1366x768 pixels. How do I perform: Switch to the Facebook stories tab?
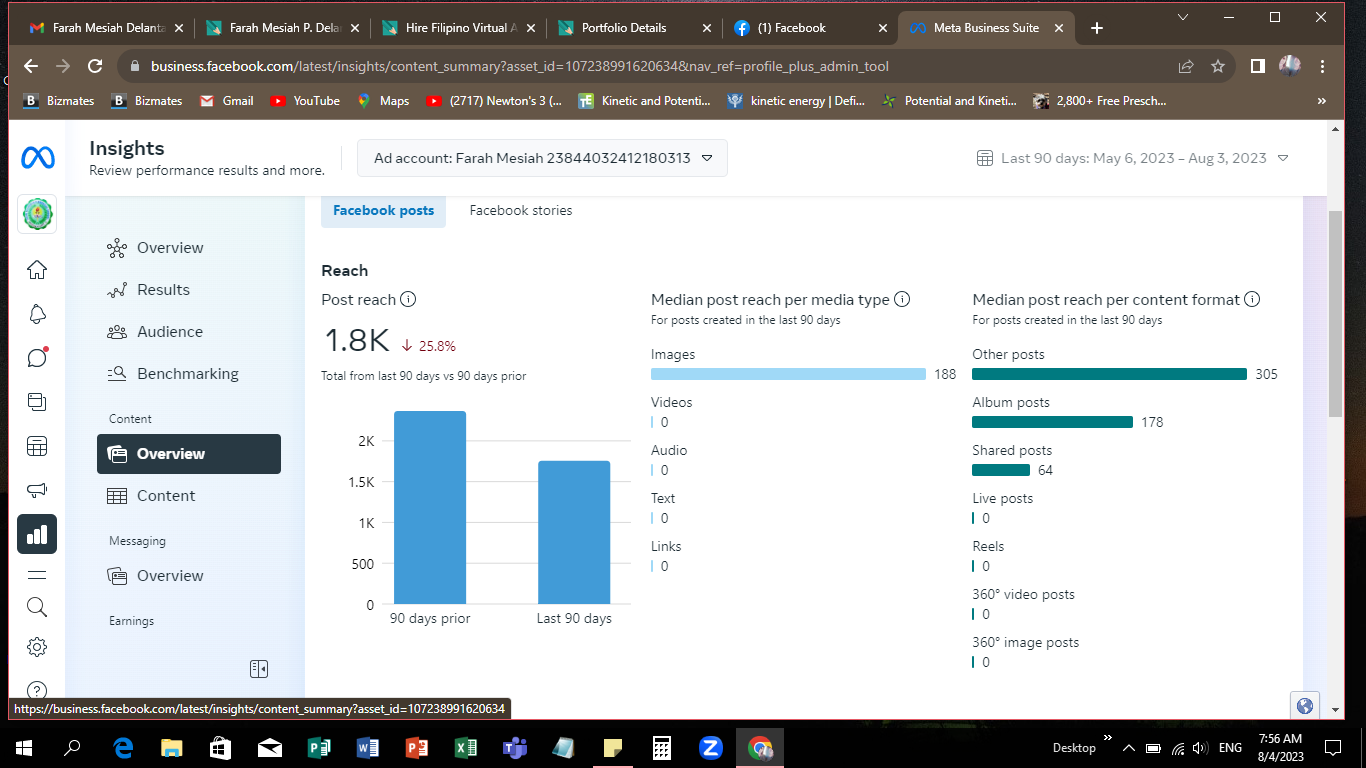point(521,211)
